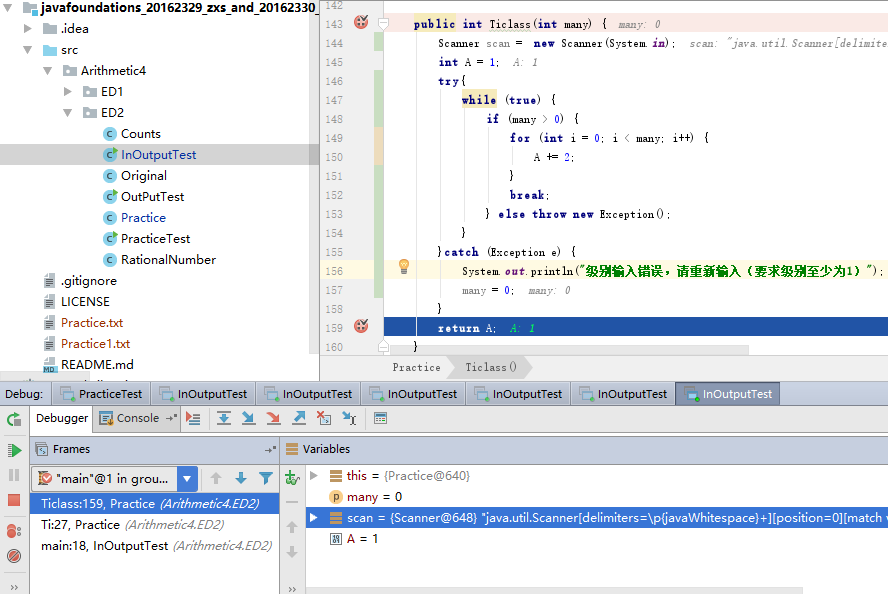888x594 pixels.
Task: Open Counts class file
Action: pyautogui.click(x=140, y=134)
